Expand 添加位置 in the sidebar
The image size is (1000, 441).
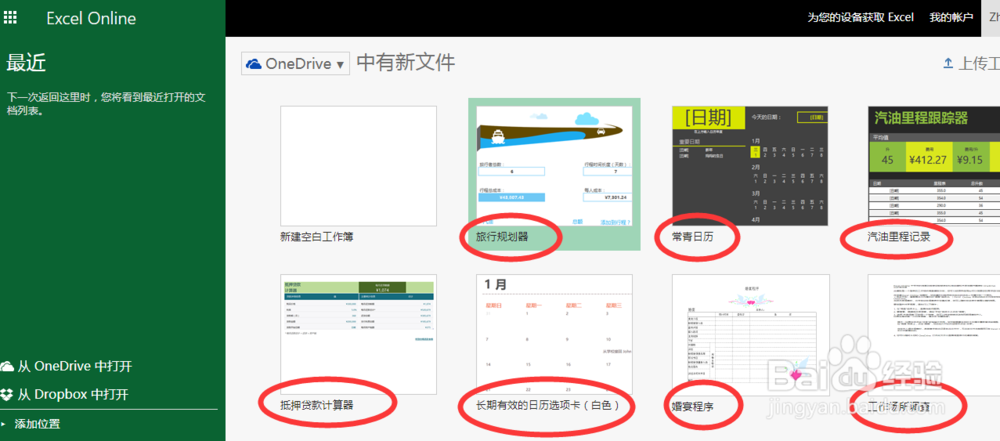click(38, 424)
